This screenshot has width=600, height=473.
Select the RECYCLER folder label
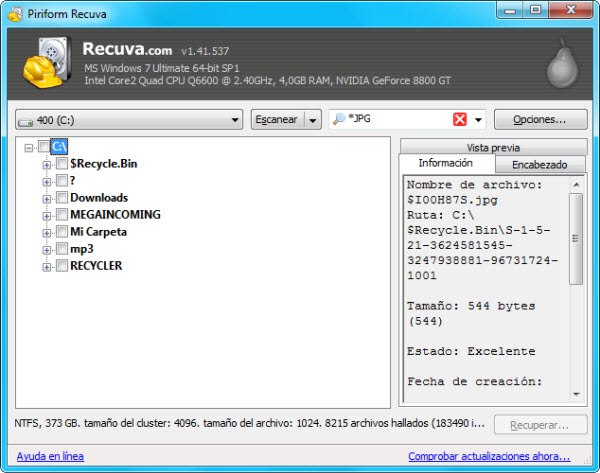(96, 266)
